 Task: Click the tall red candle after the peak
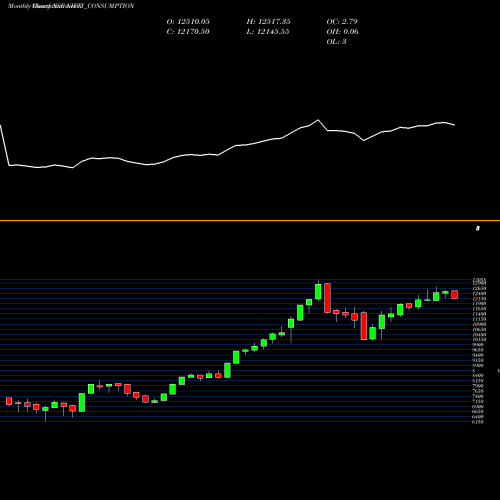327,298
